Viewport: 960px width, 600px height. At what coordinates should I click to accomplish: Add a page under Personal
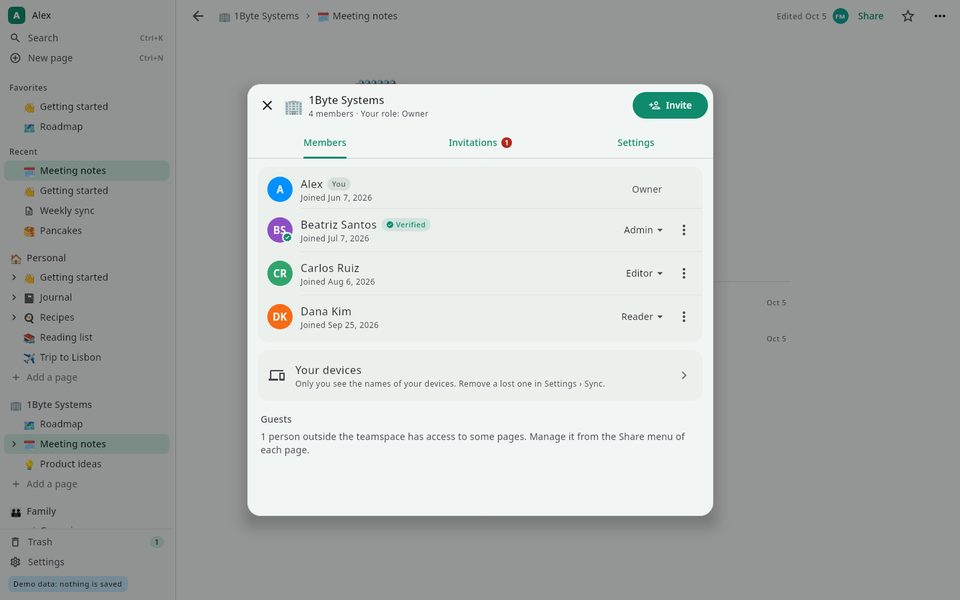[x=86, y=378]
